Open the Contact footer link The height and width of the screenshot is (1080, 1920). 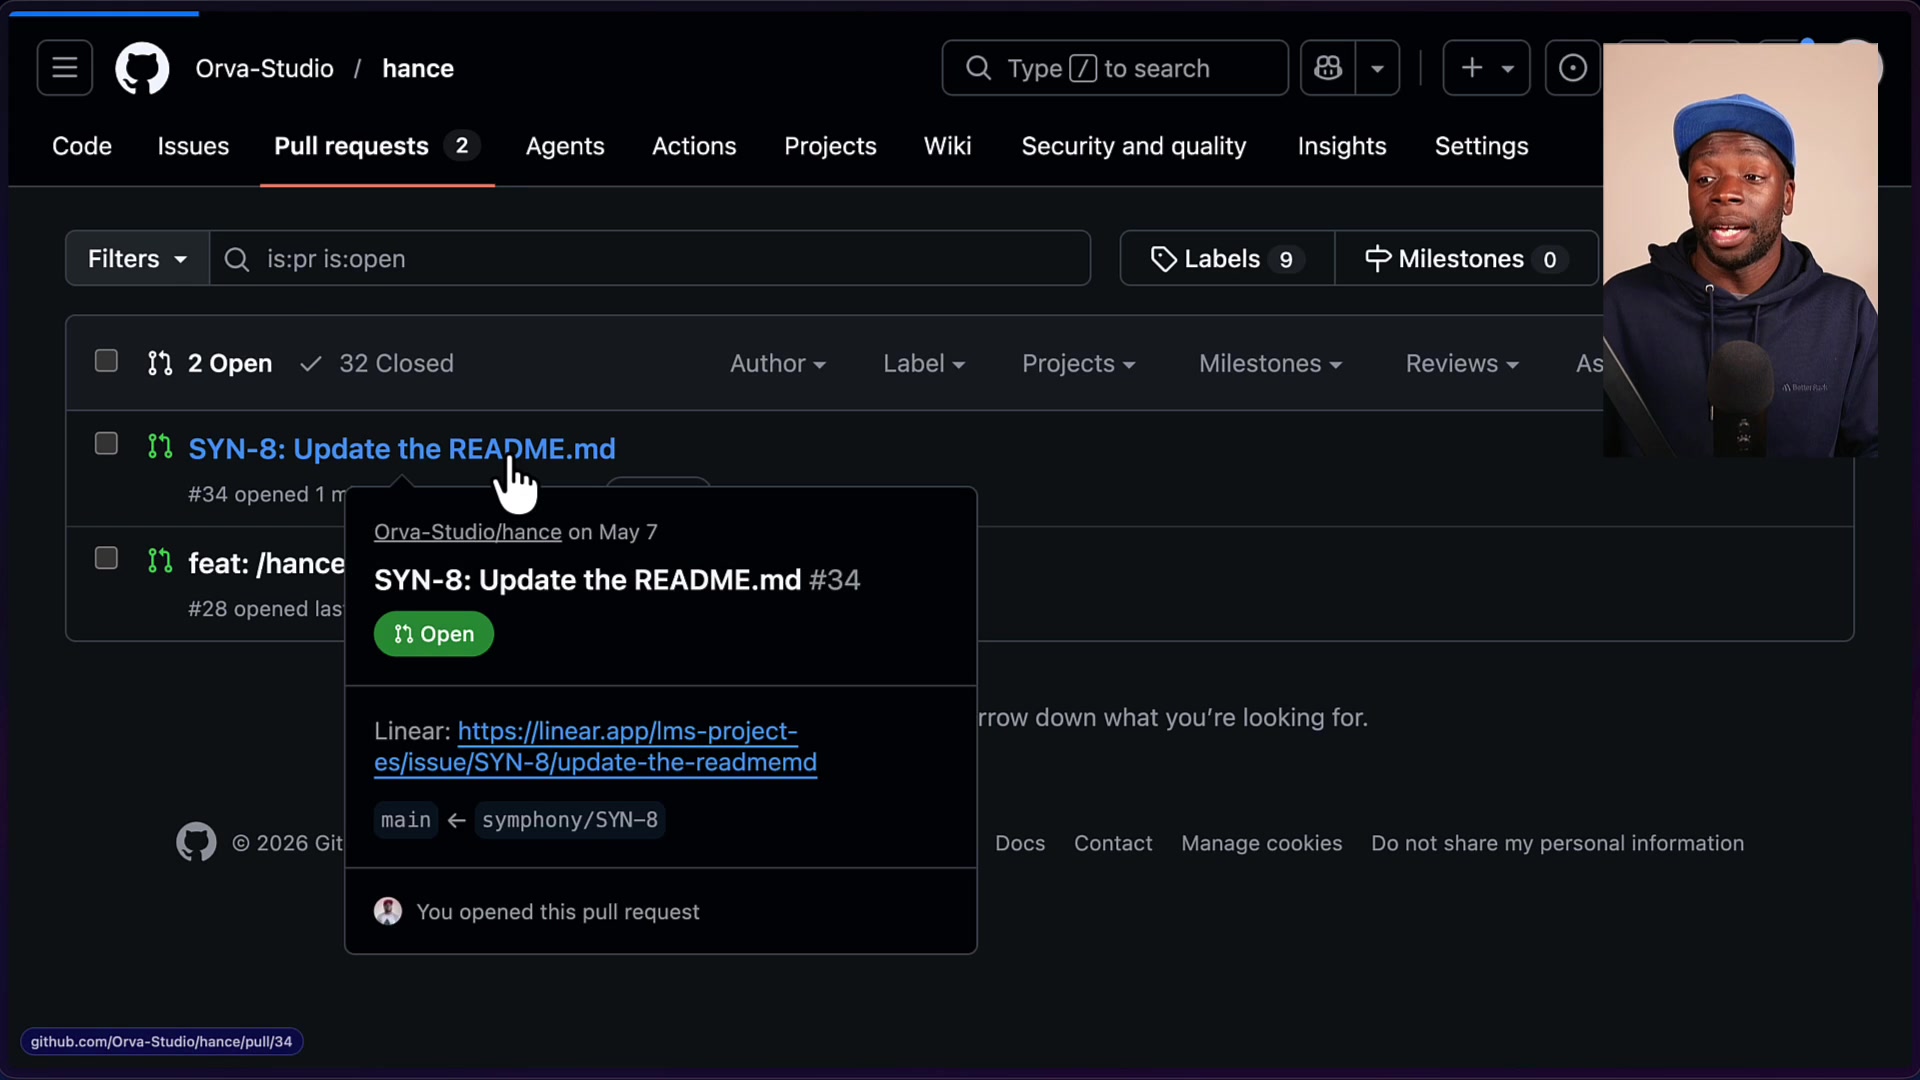(1113, 843)
